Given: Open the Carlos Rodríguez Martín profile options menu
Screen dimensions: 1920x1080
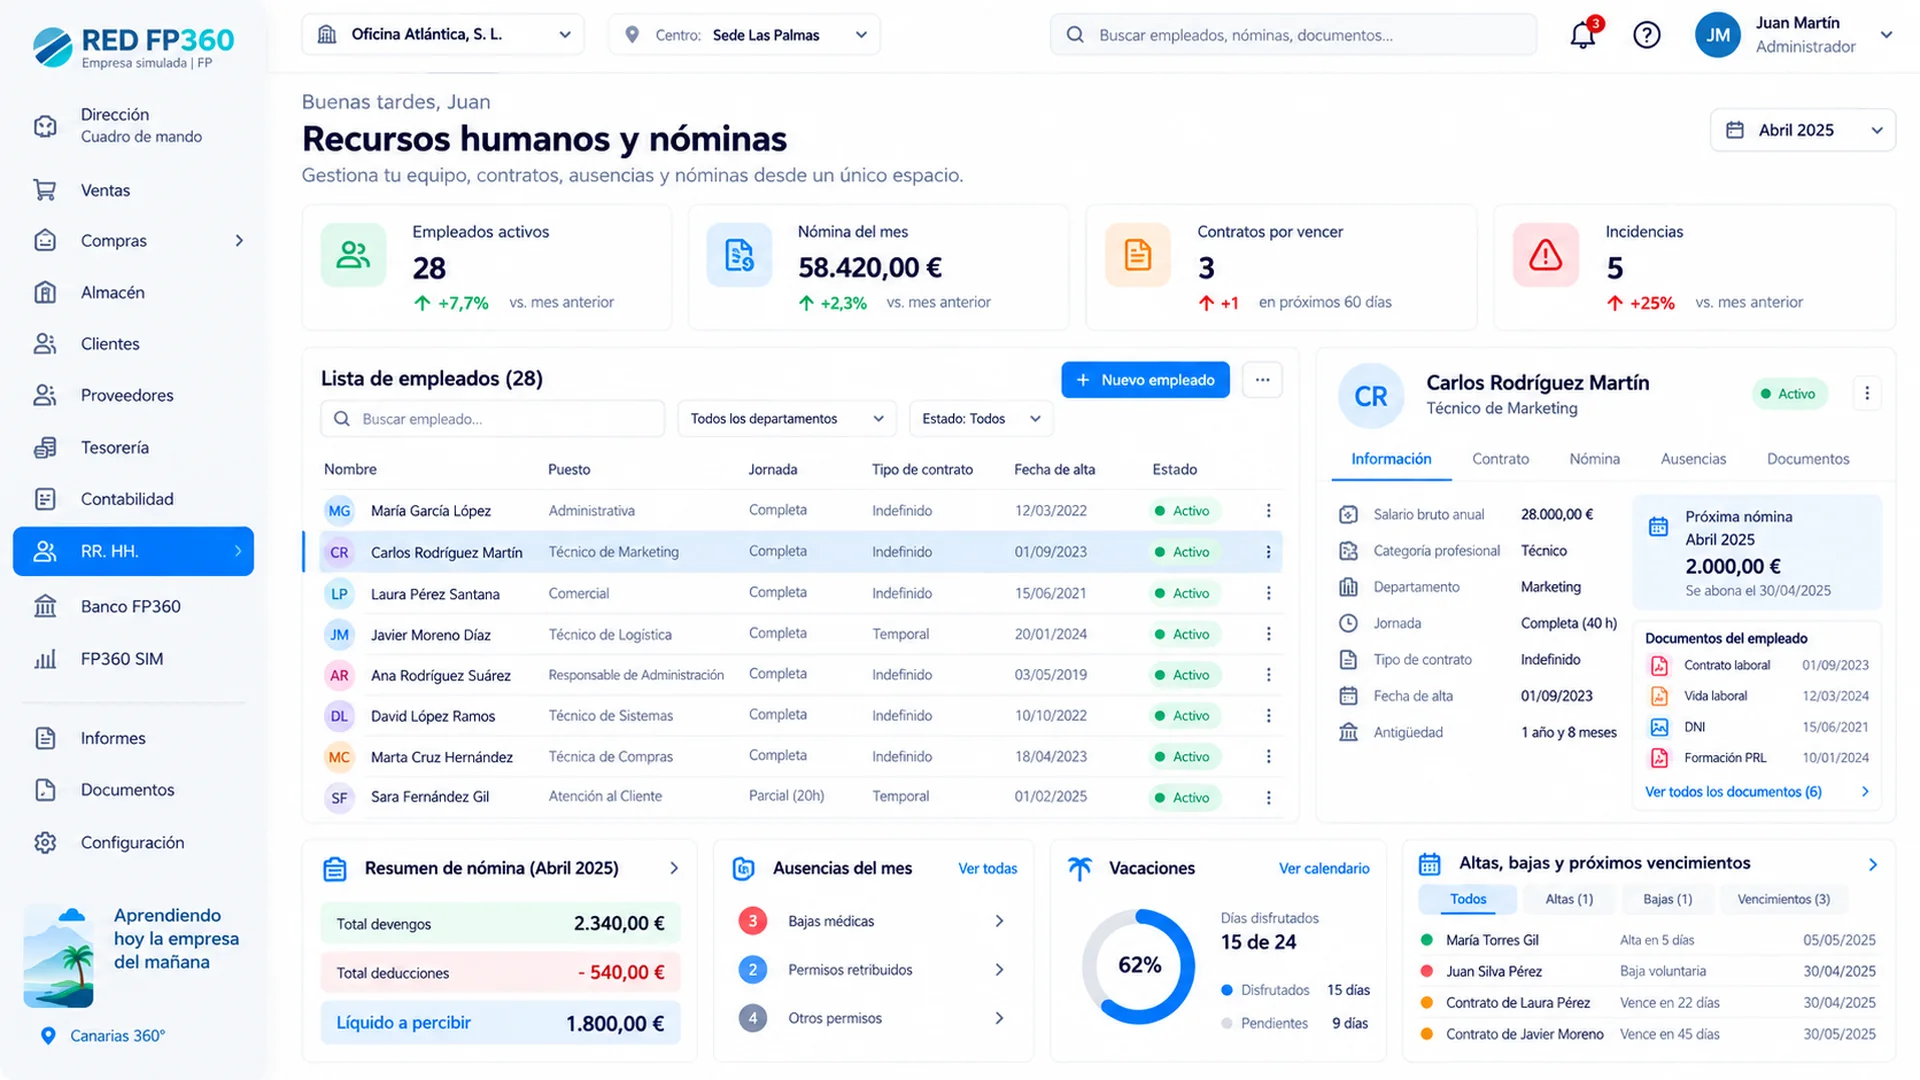Looking at the screenshot, I should click(x=1866, y=394).
